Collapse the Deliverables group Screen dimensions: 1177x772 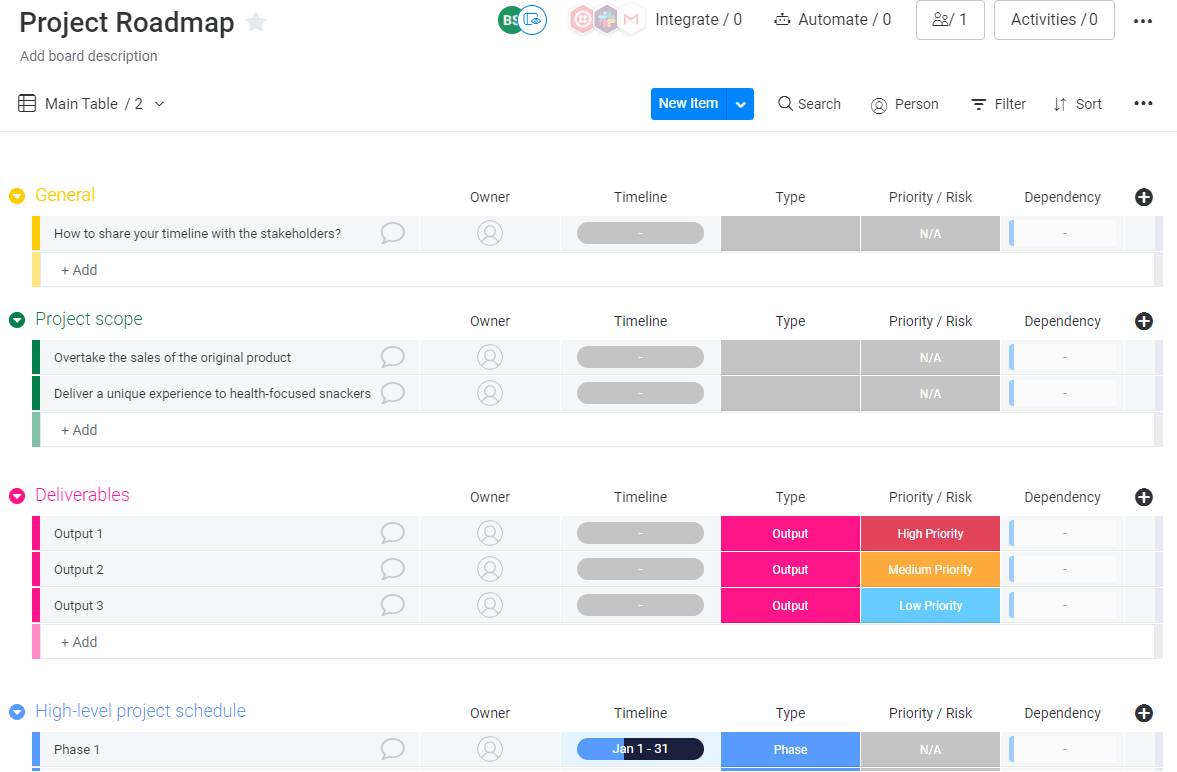click(x=16, y=495)
